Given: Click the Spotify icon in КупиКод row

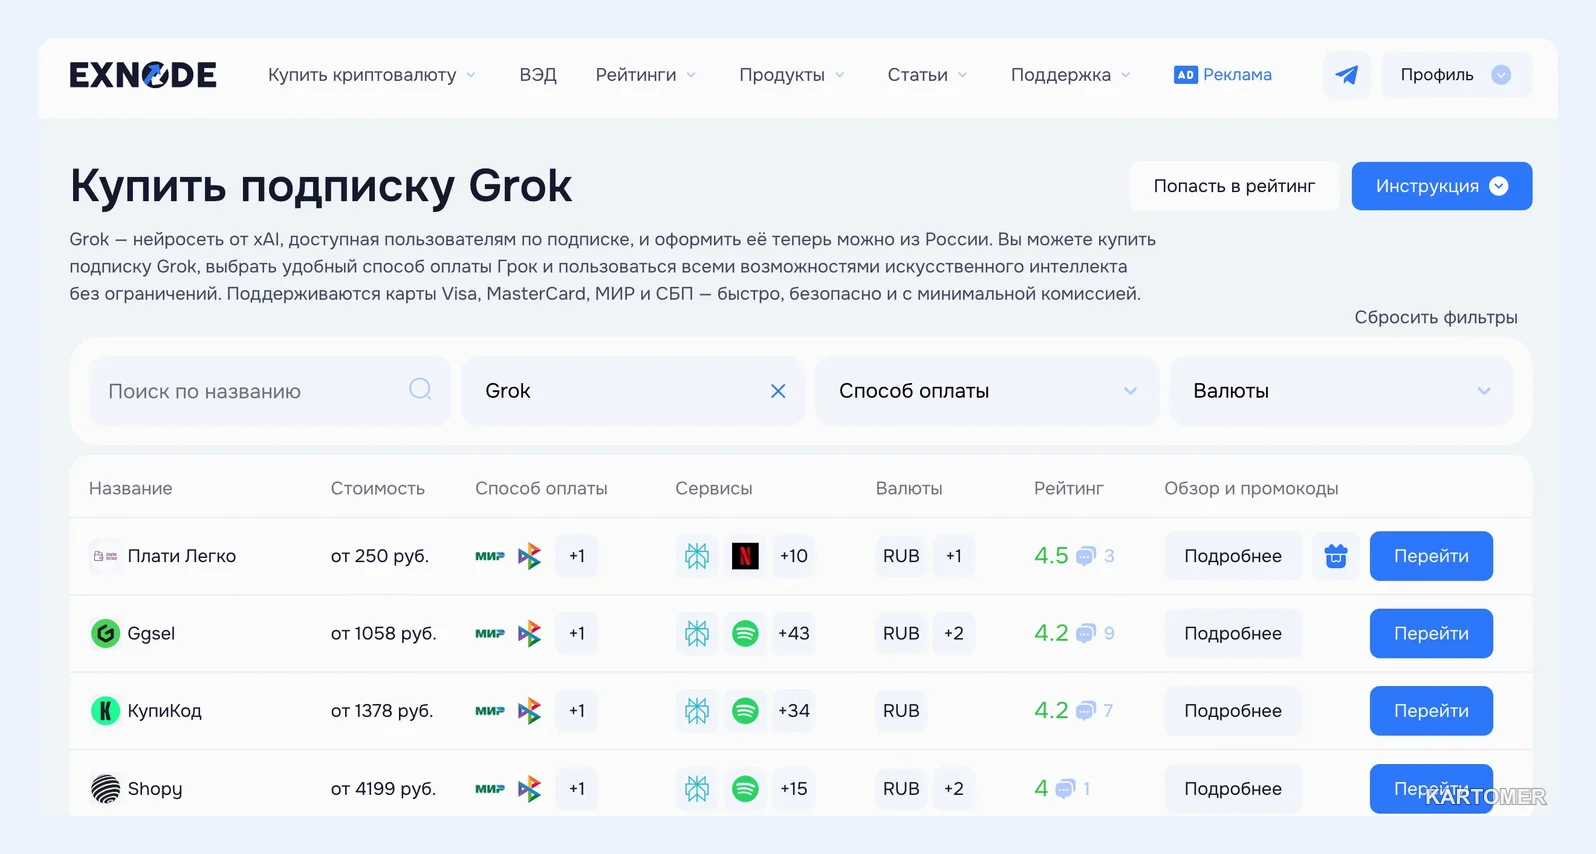Looking at the screenshot, I should 745,711.
